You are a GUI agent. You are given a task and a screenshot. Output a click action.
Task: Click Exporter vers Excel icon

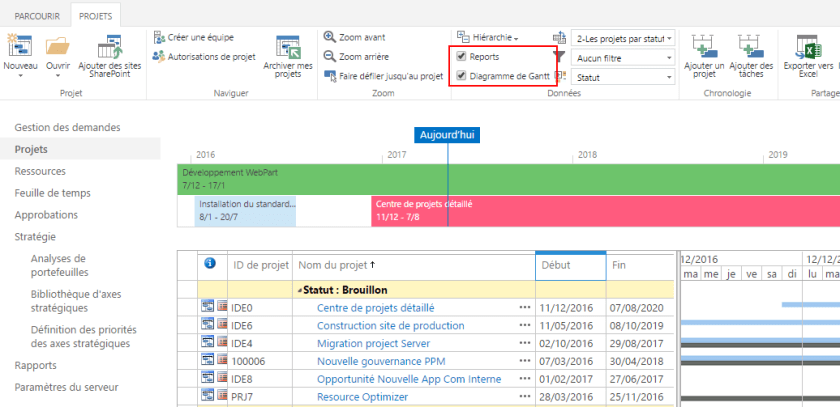click(x=808, y=48)
